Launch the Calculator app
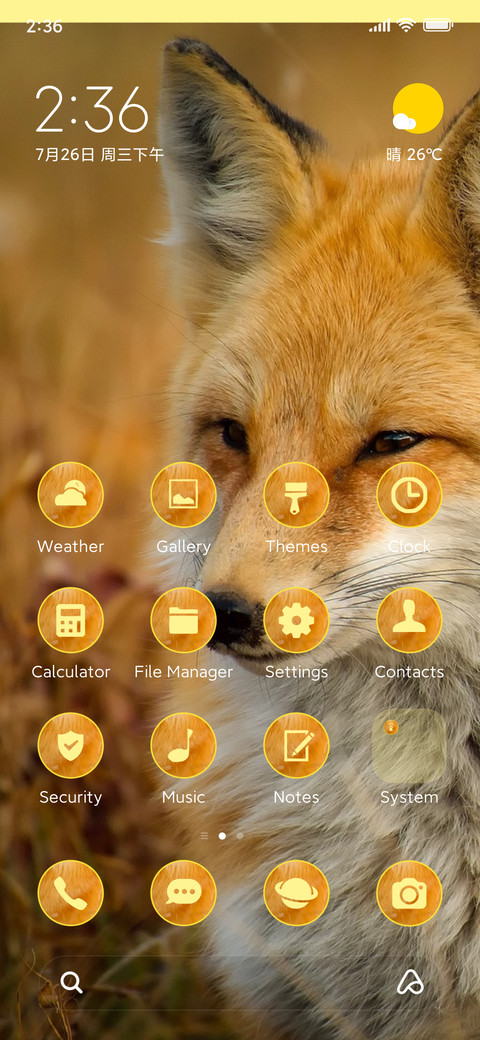 [70, 620]
